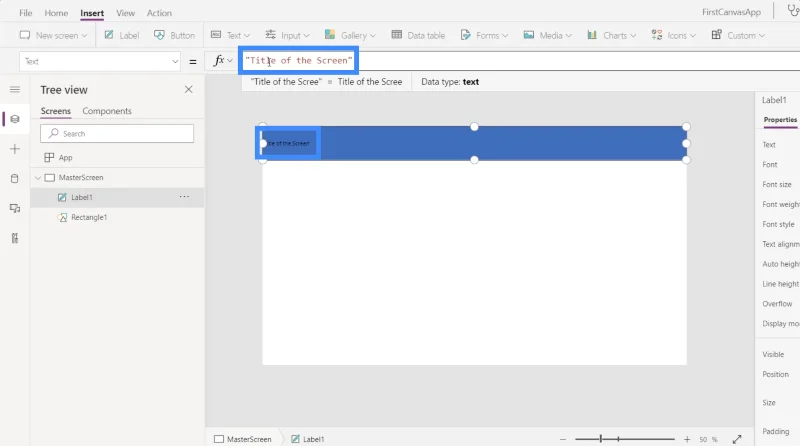Open the Advanced tools sidebar icon
Image resolution: width=800 pixels, height=446 pixels.
click(x=15, y=238)
